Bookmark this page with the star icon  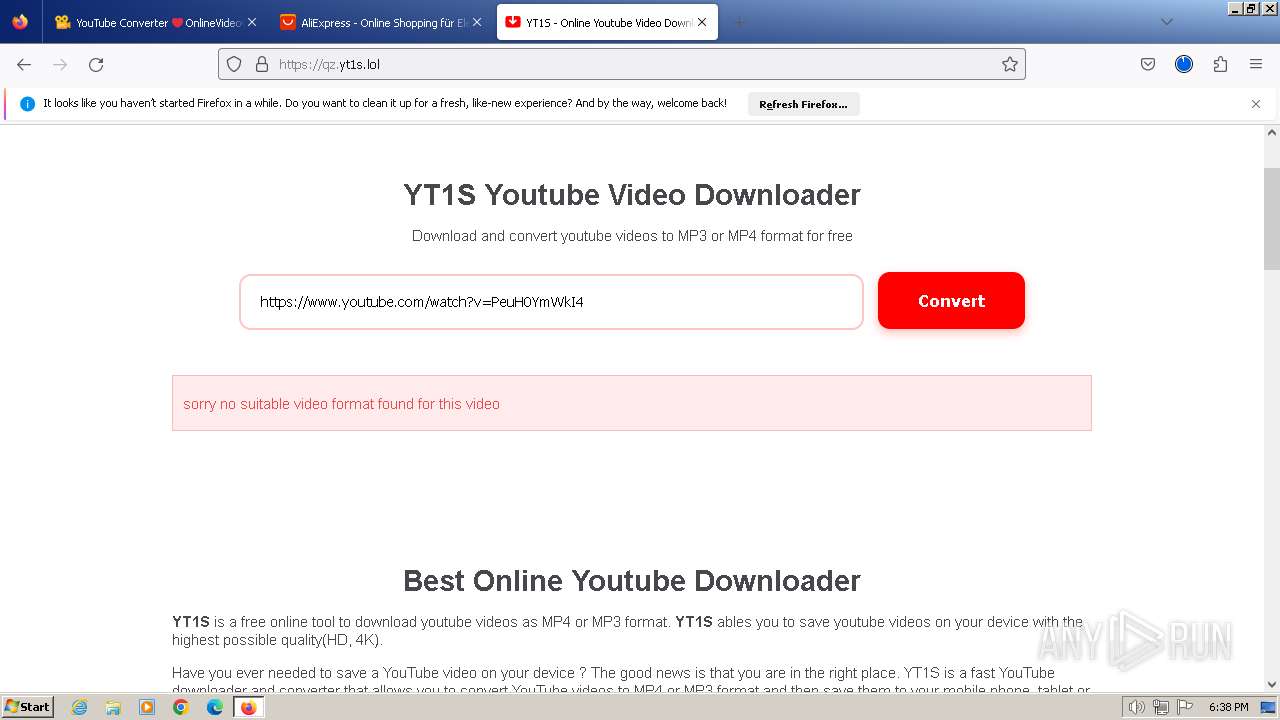point(1010,64)
